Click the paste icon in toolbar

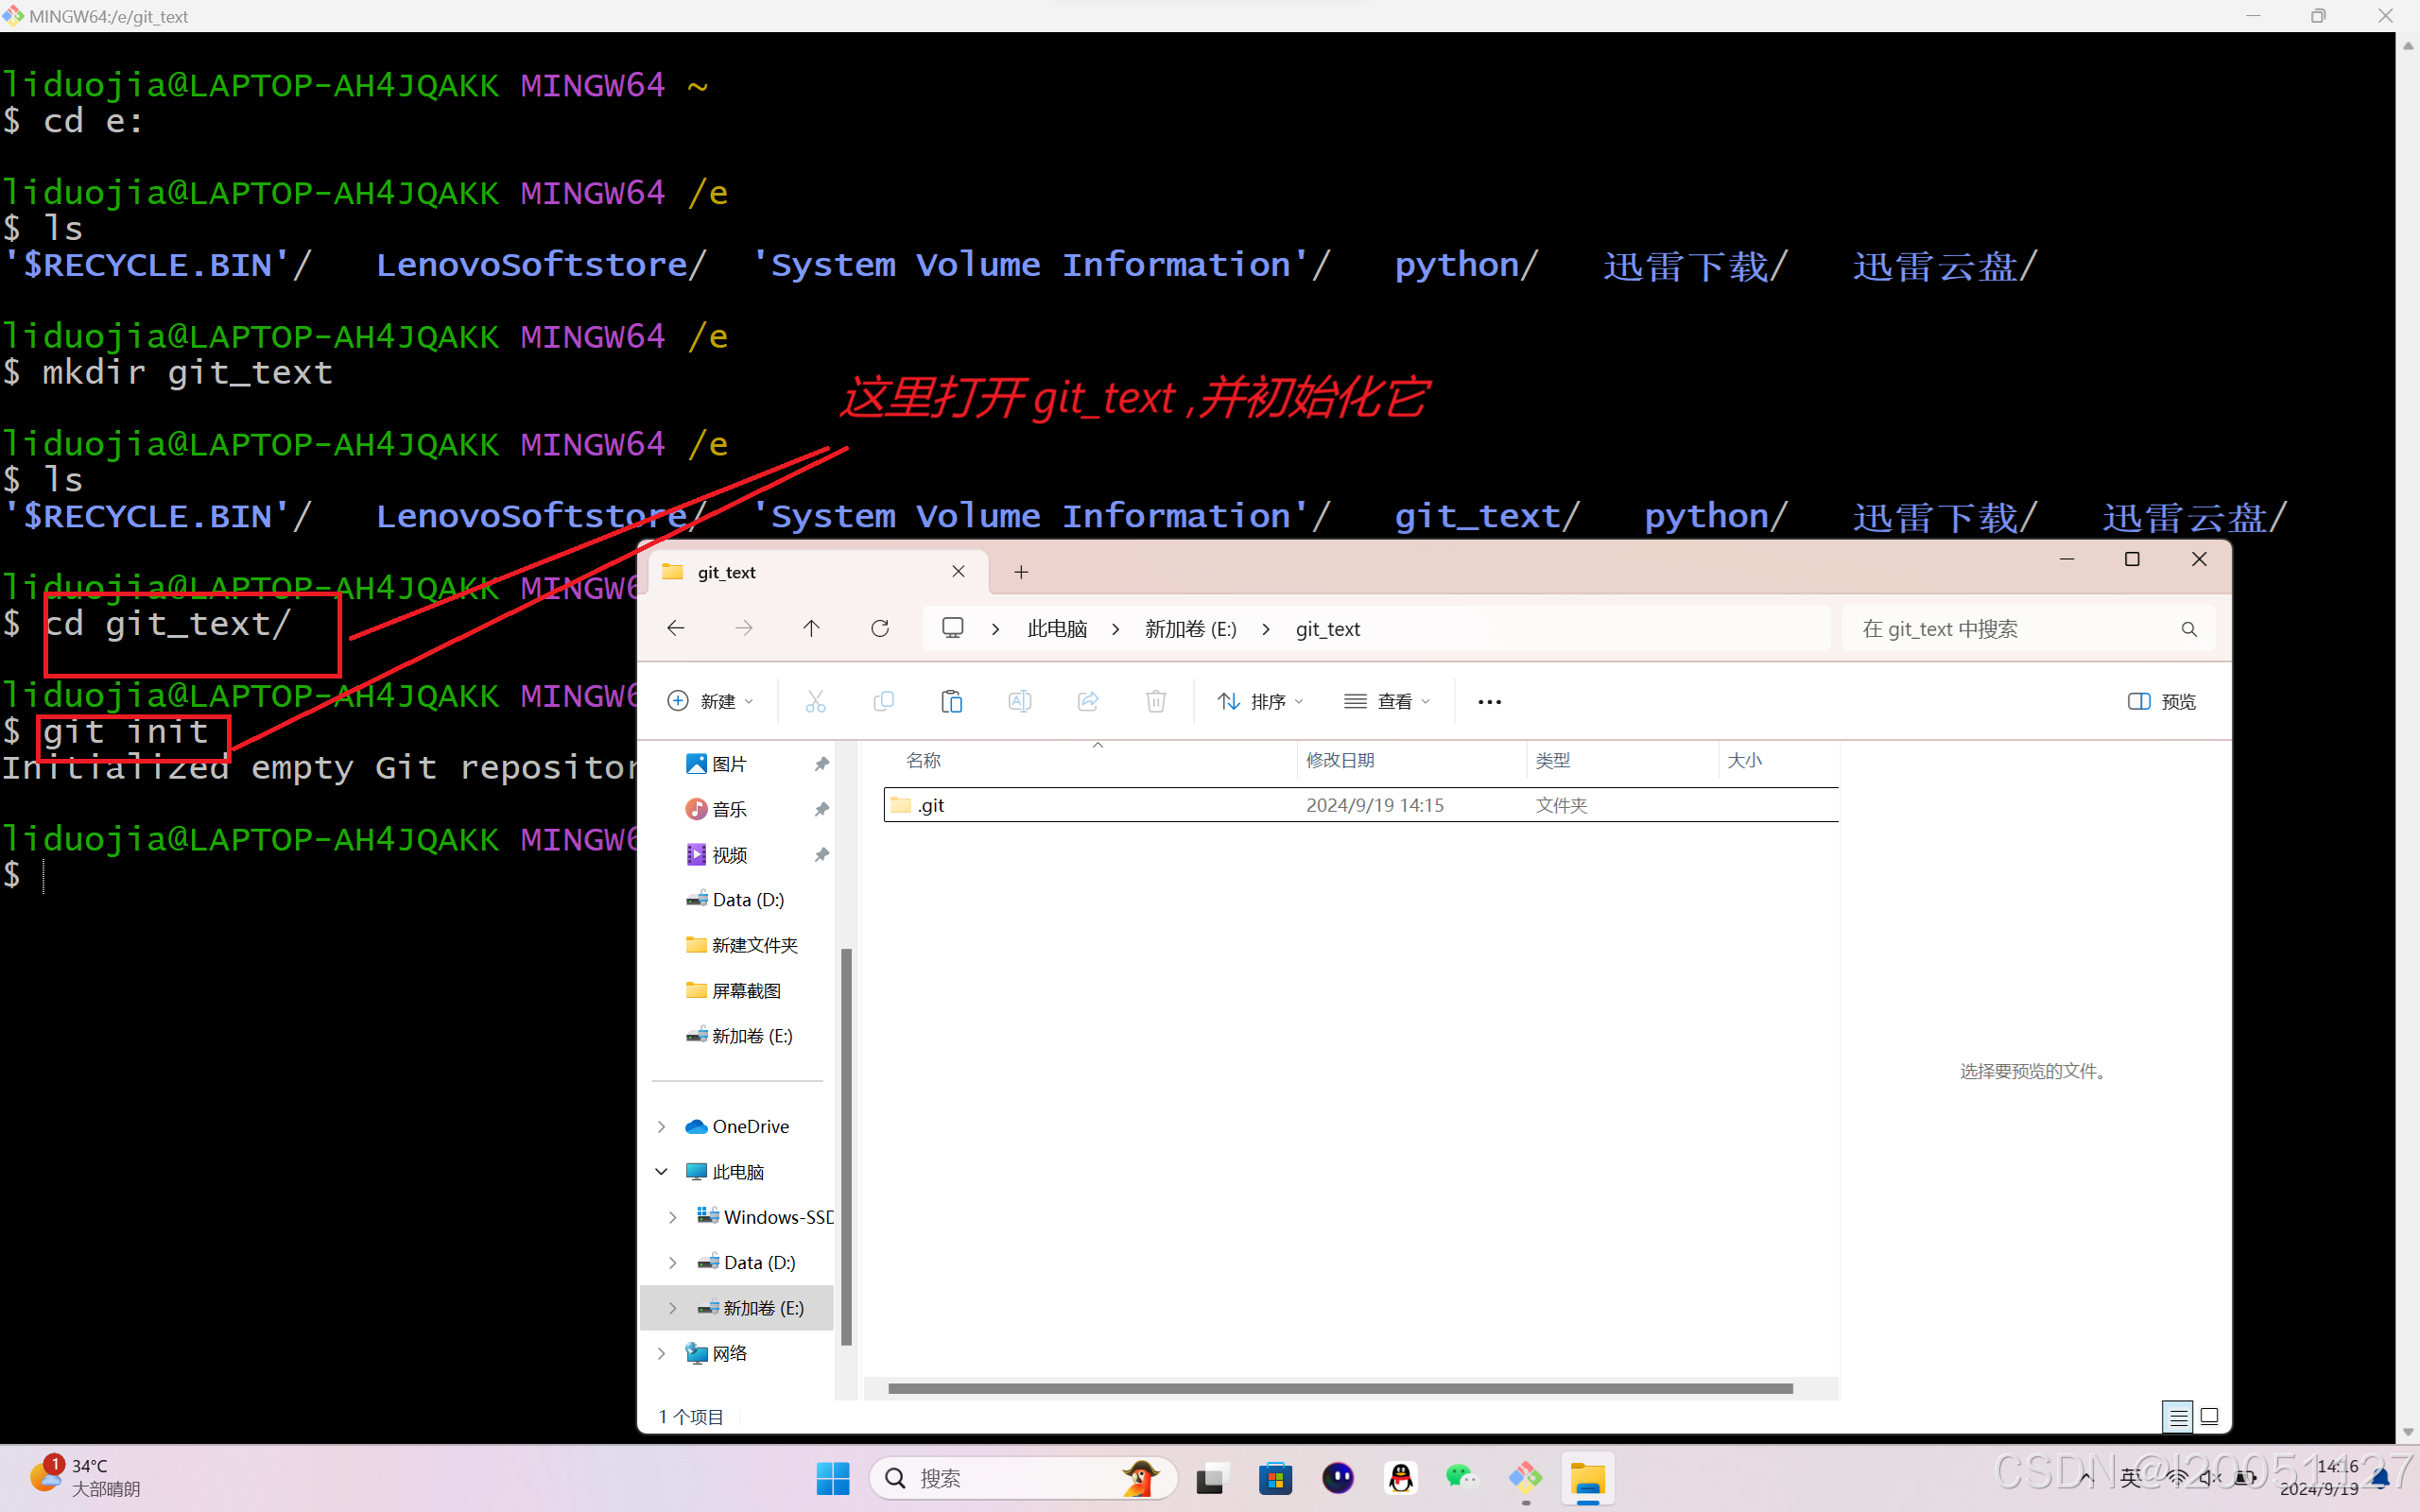pos(951,701)
